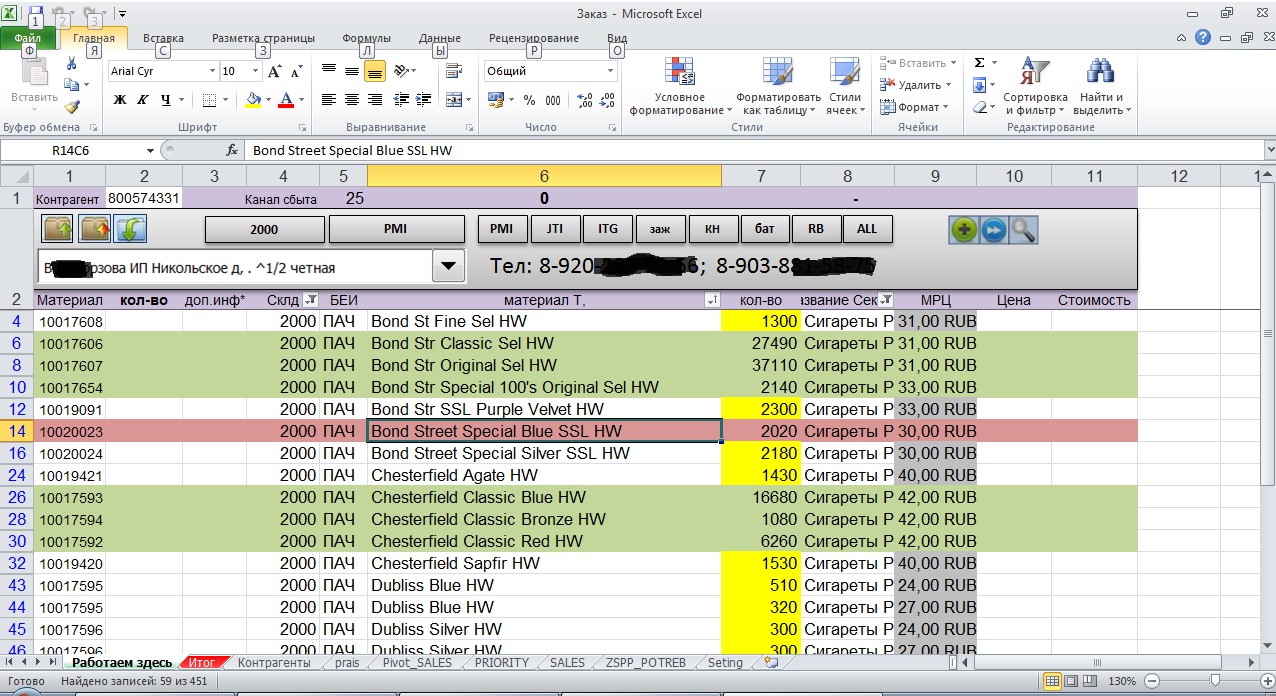This screenshot has height=696, width=1276.
Task: Click green plus button on sheet
Action: tap(964, 229)
